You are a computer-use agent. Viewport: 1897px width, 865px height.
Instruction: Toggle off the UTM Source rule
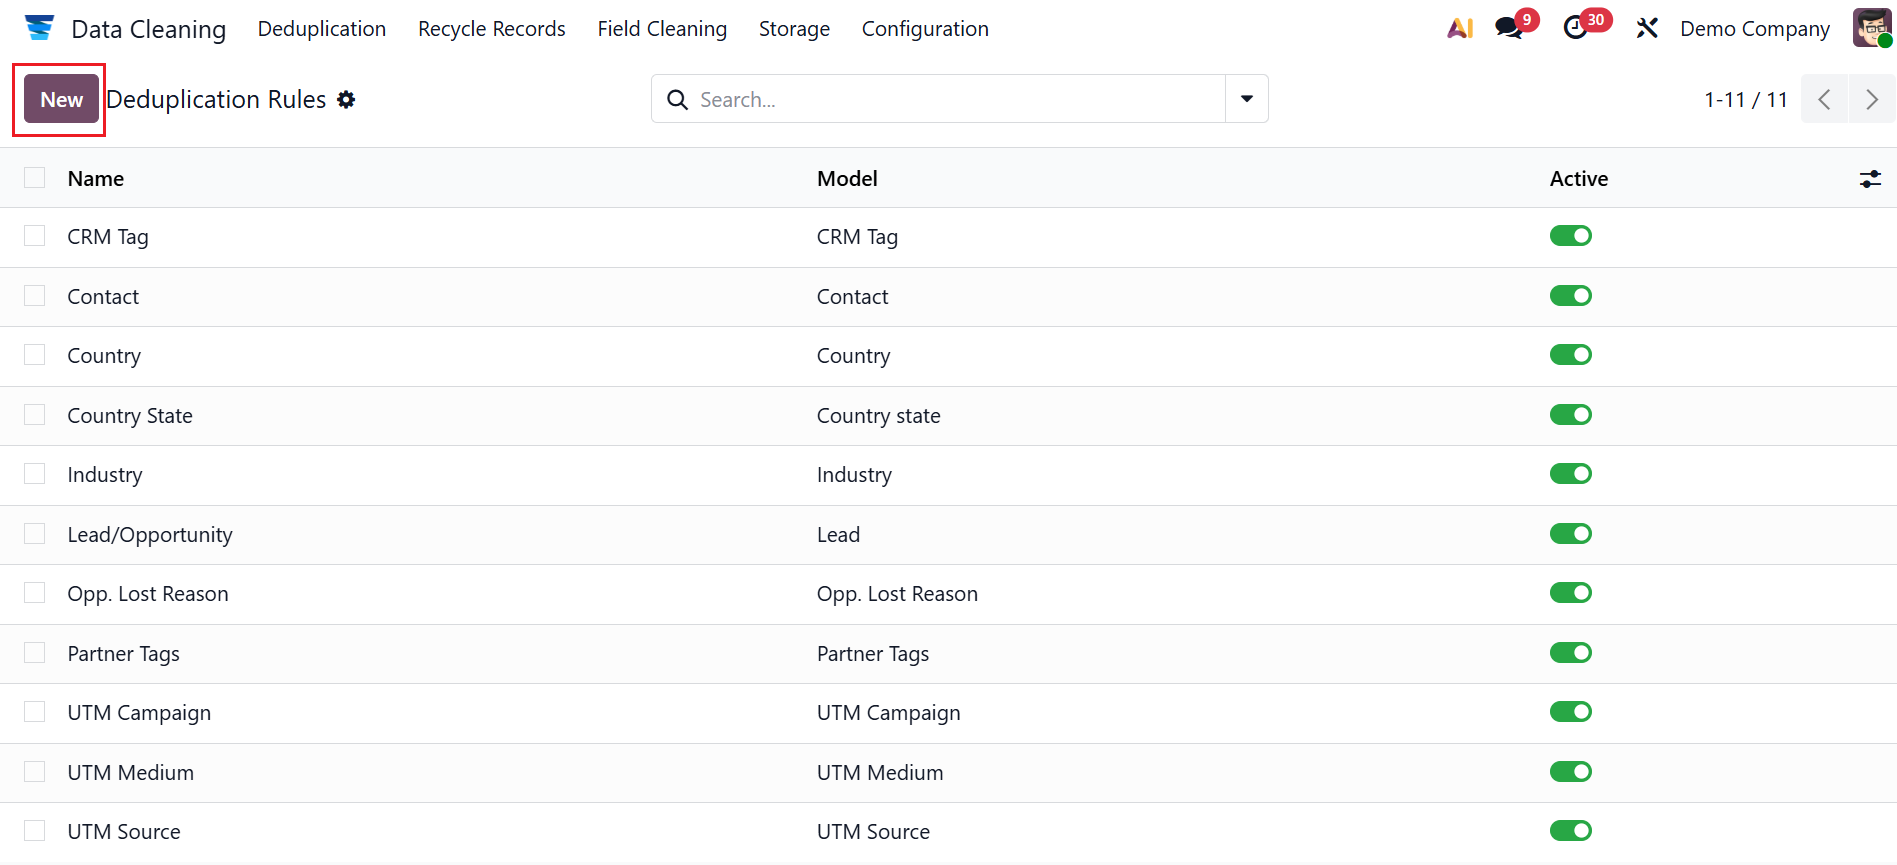pos(1570,831)
